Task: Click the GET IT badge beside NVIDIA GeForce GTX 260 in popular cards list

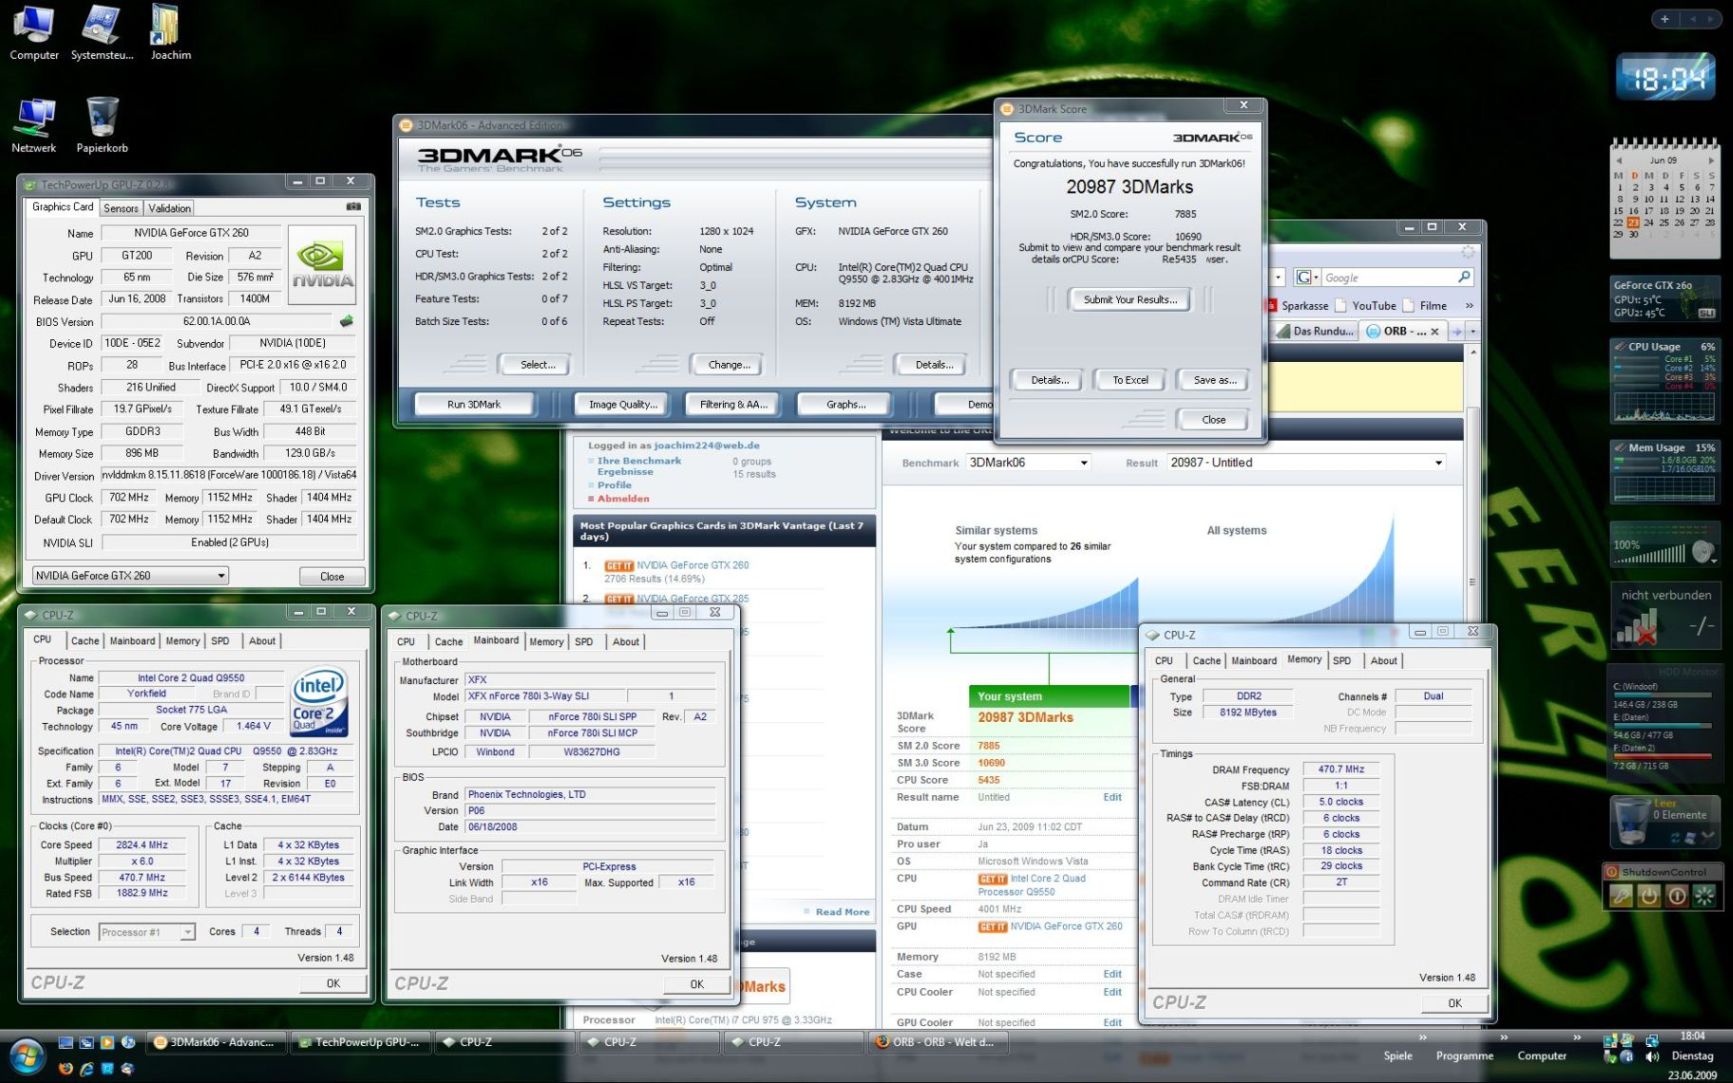Action: coord(619,565)
